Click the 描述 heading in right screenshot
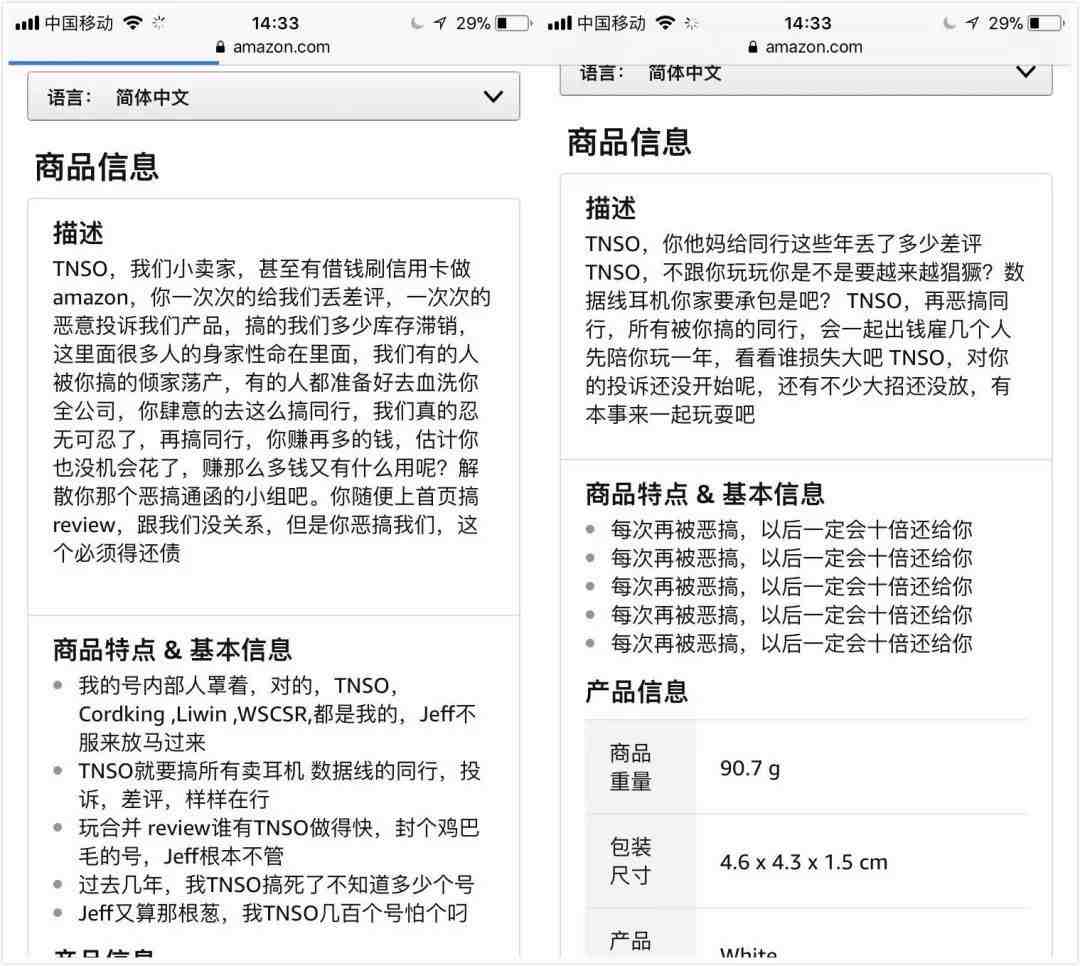 click(610, 208)
